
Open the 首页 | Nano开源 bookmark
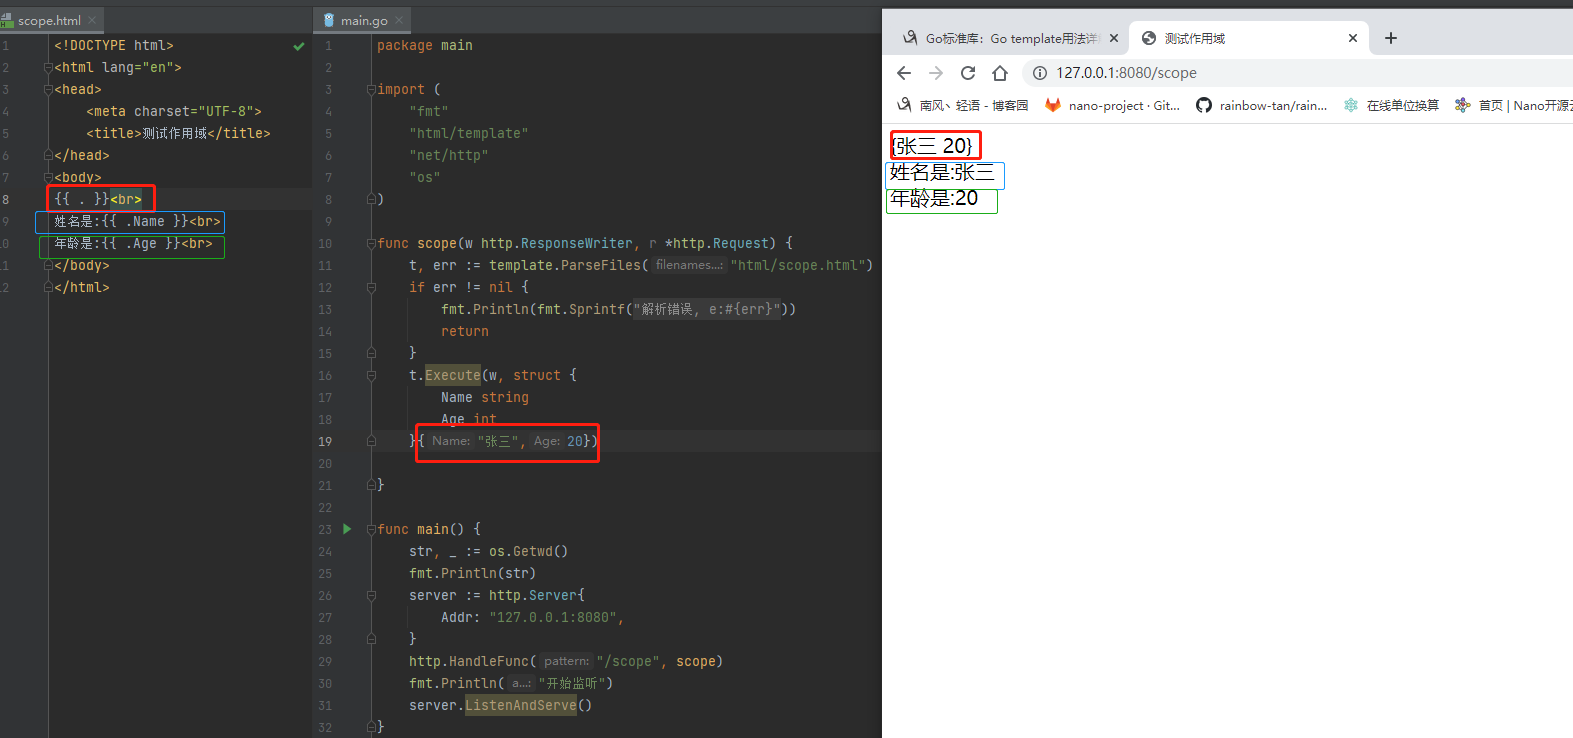click(1514, 105)
